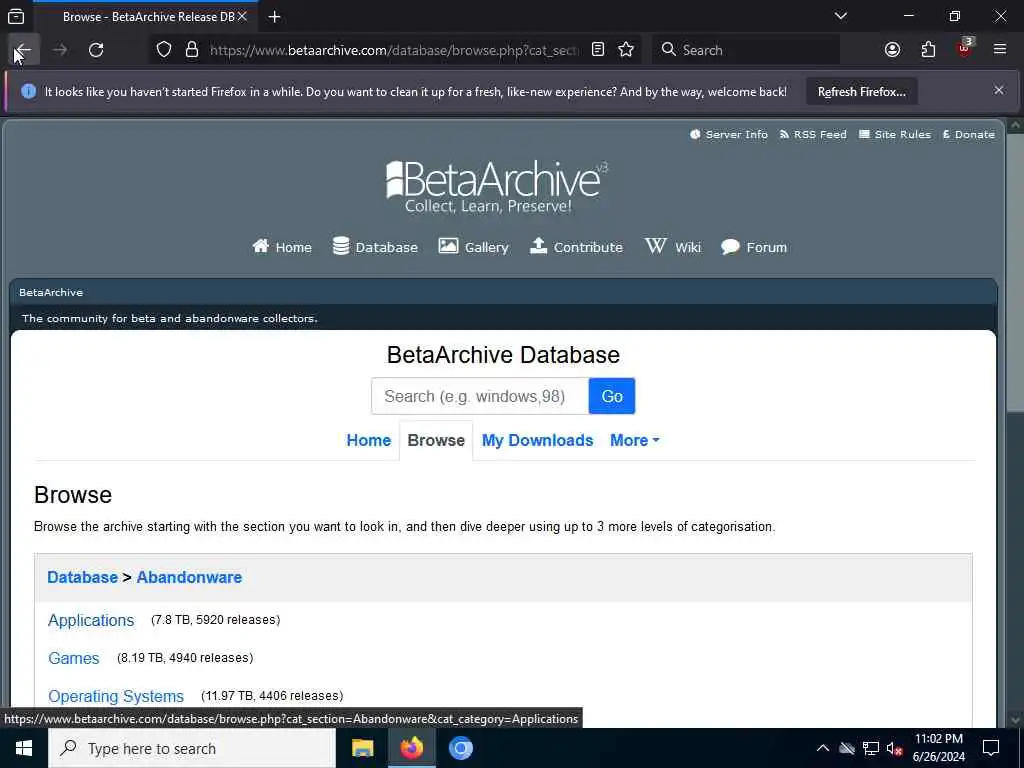
Task: Open the Applications category
Action: coord(91,620)
